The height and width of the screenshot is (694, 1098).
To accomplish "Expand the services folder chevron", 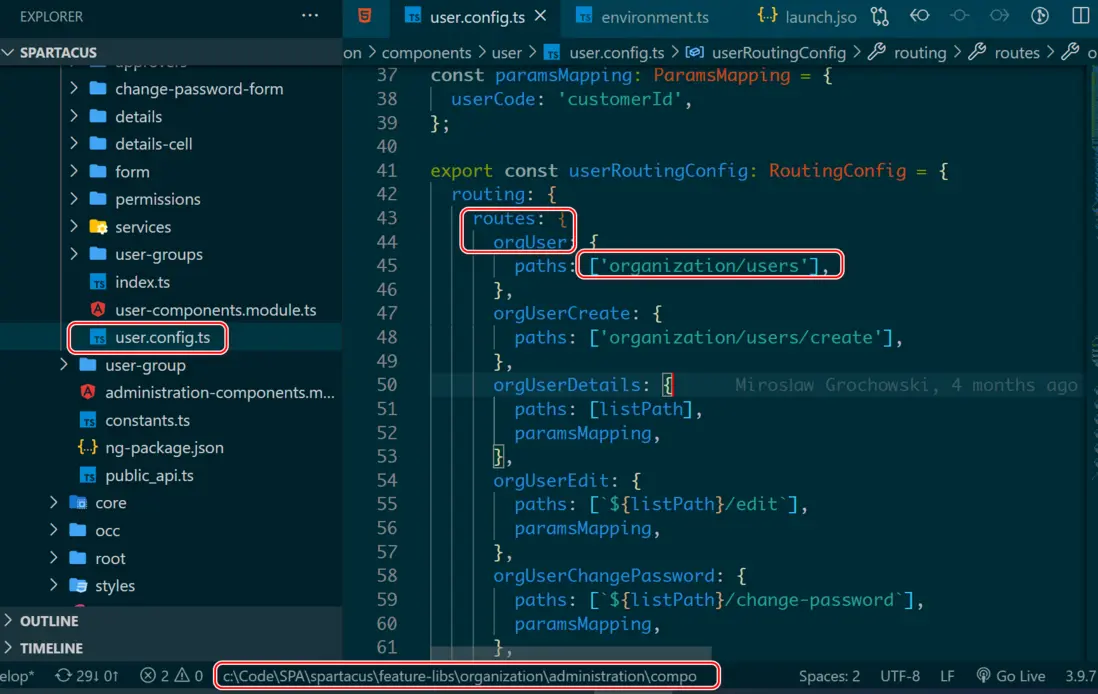I will (74, 227).
